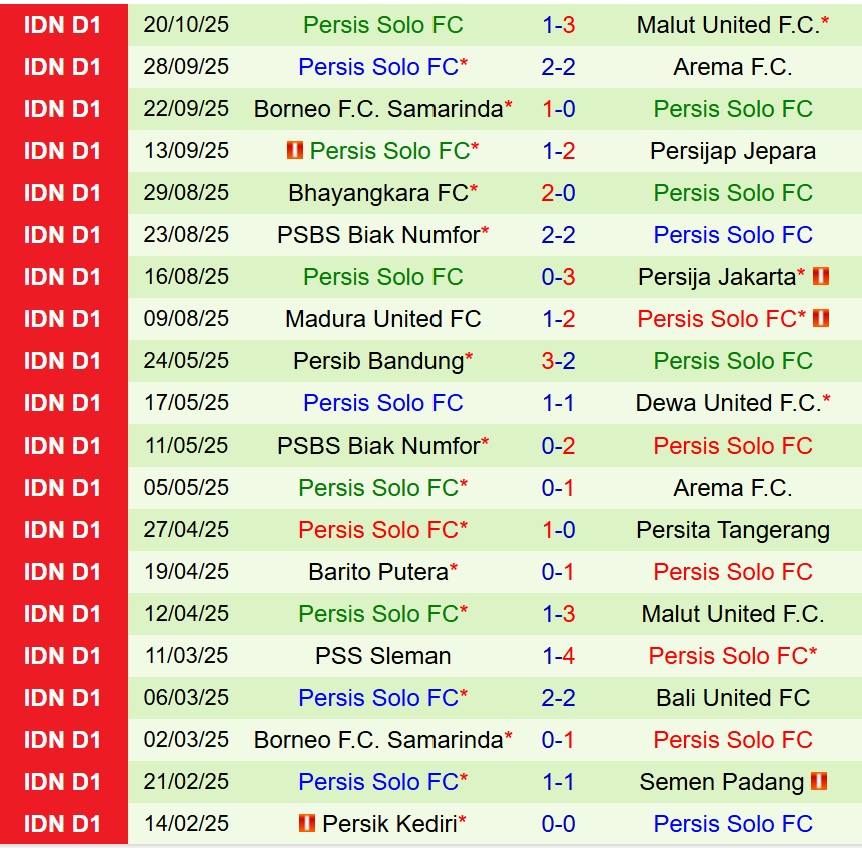
Task: Click IDN D1 league label on 14/02/25 row
Action: coord(63,824)
